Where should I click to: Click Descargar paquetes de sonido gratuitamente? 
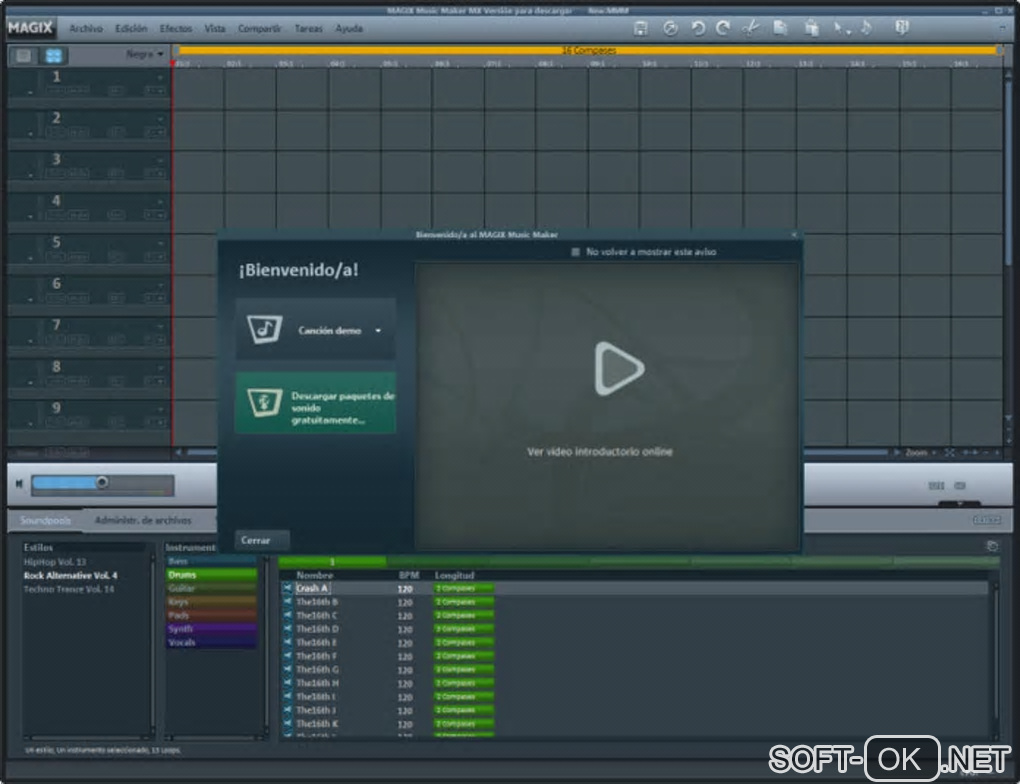coord(315,403)
